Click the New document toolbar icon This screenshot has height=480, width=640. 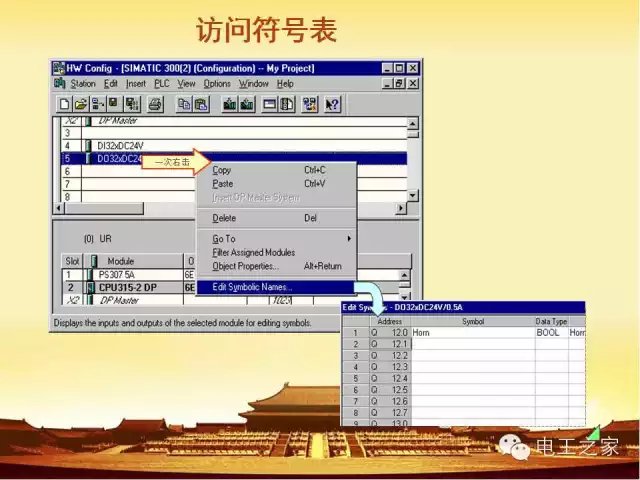[x=64, y=103]
